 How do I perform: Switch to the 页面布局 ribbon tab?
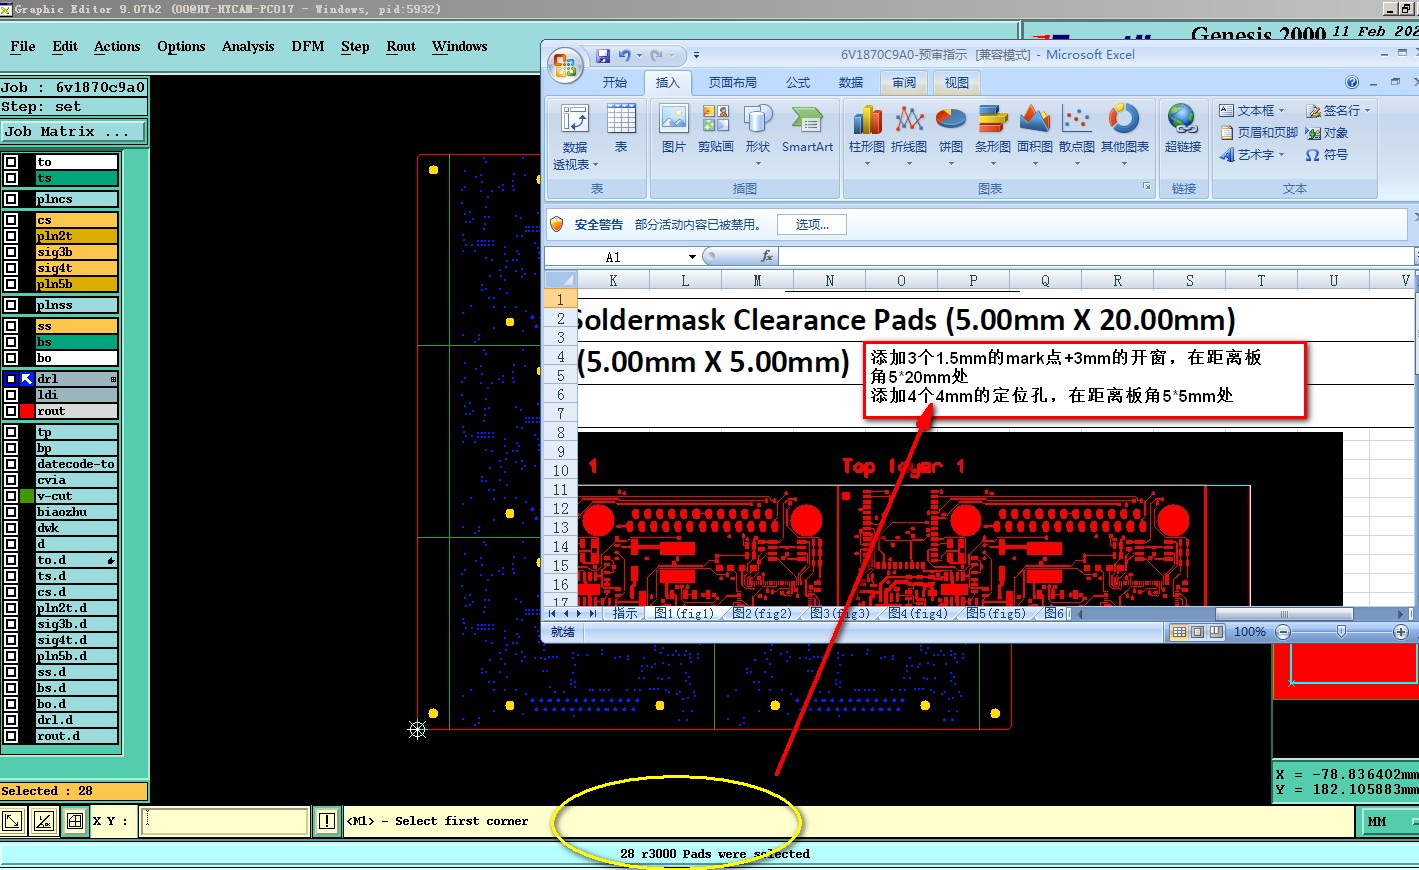click(x=732, y=83)
